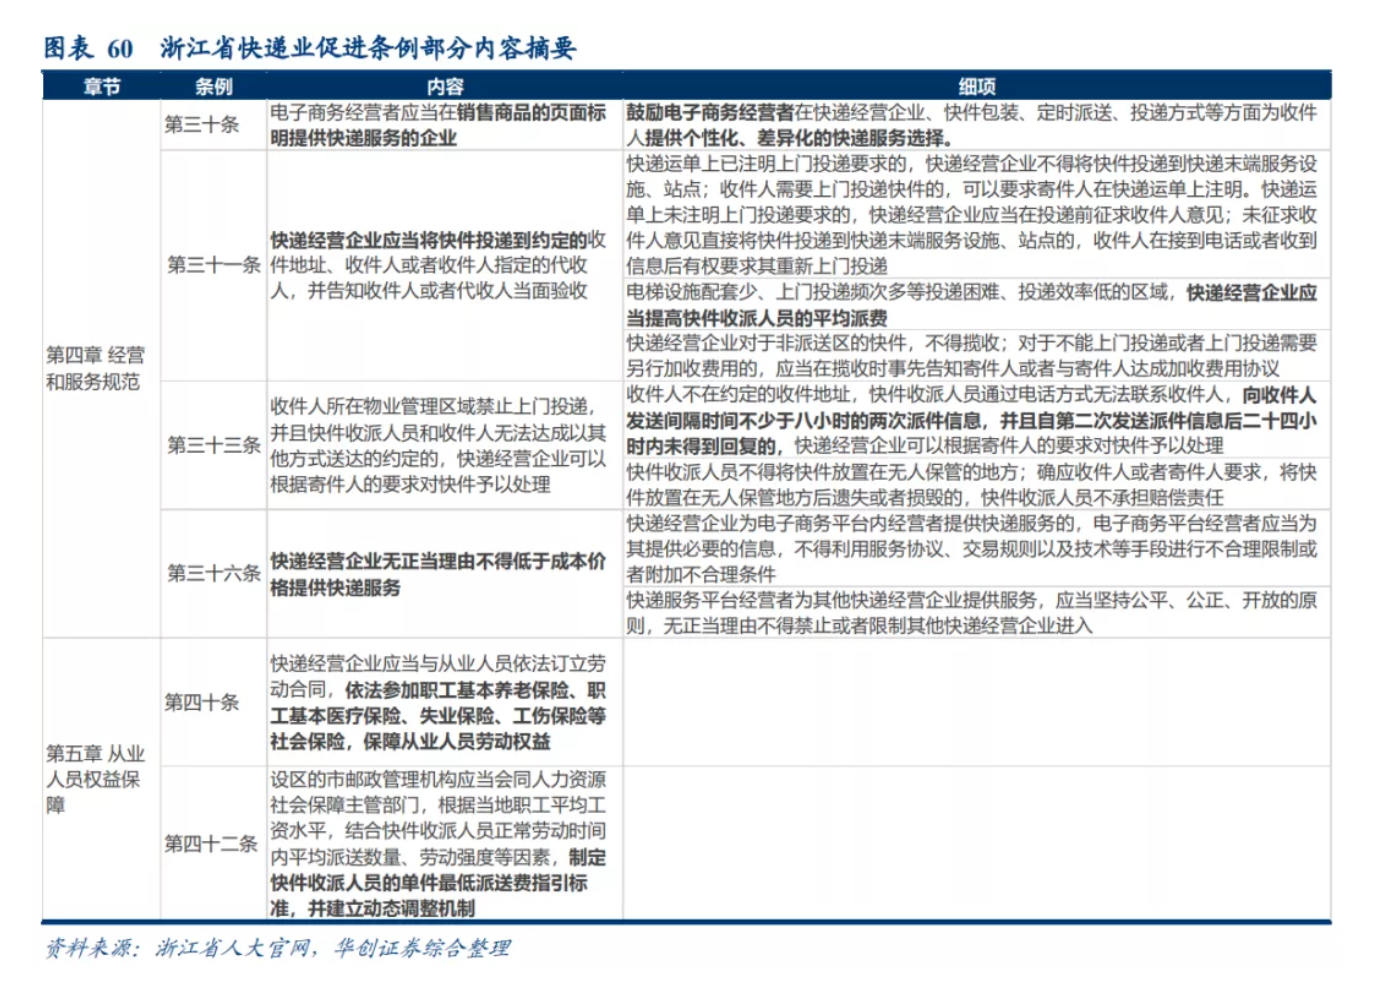Click the 第三十三条 cell
1382x984 pixels.
(x=213, y=445)
